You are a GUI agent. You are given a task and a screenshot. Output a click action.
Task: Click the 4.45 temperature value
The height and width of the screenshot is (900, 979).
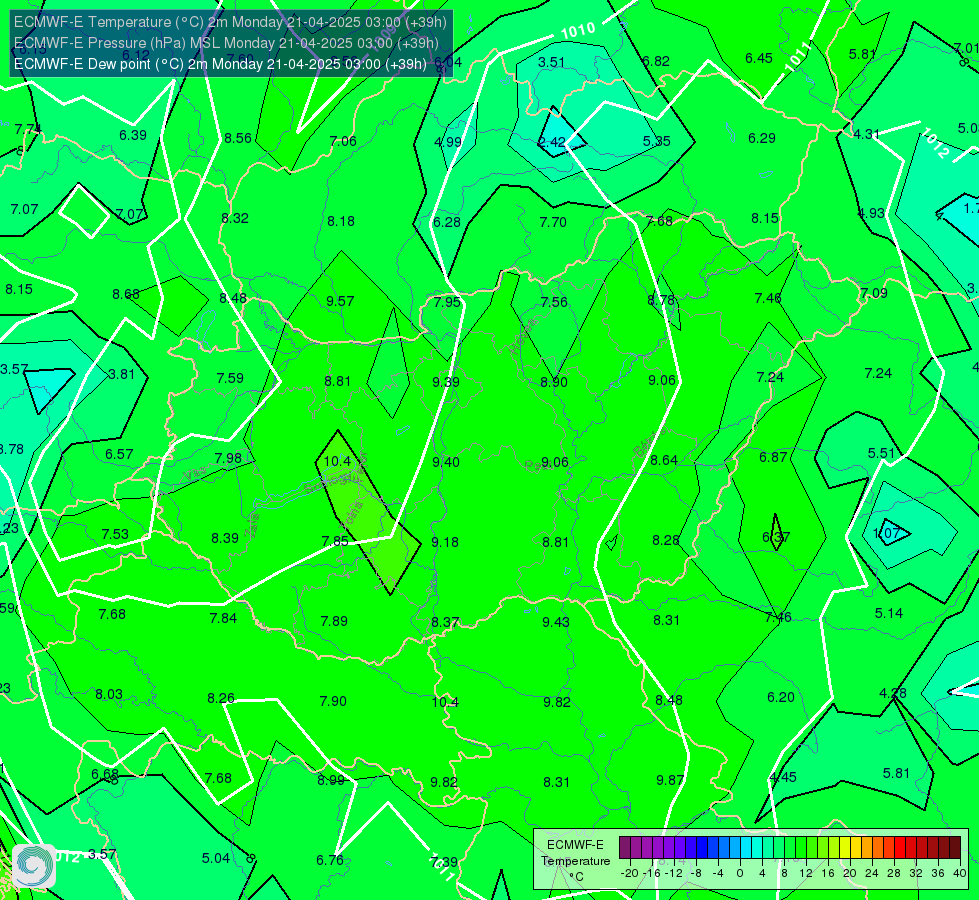coord(783,777)
